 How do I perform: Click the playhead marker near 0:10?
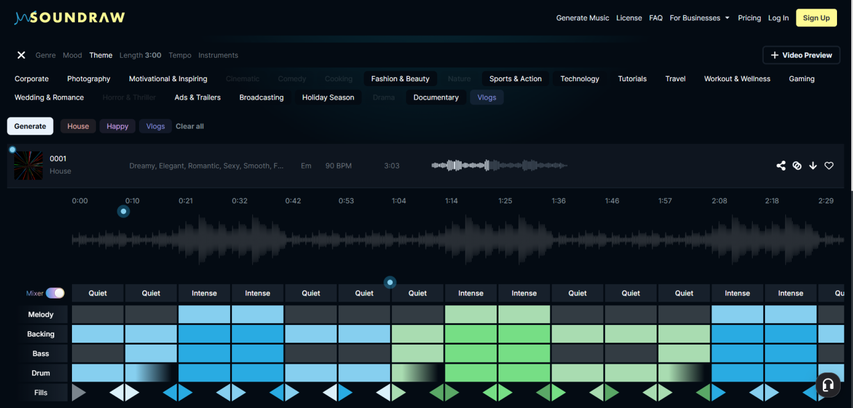coord(123,211)
